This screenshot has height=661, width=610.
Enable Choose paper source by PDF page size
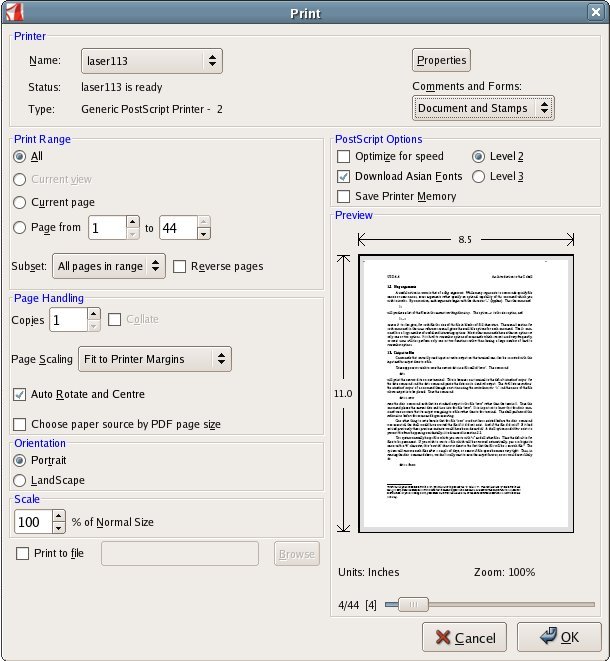(19, 424)
